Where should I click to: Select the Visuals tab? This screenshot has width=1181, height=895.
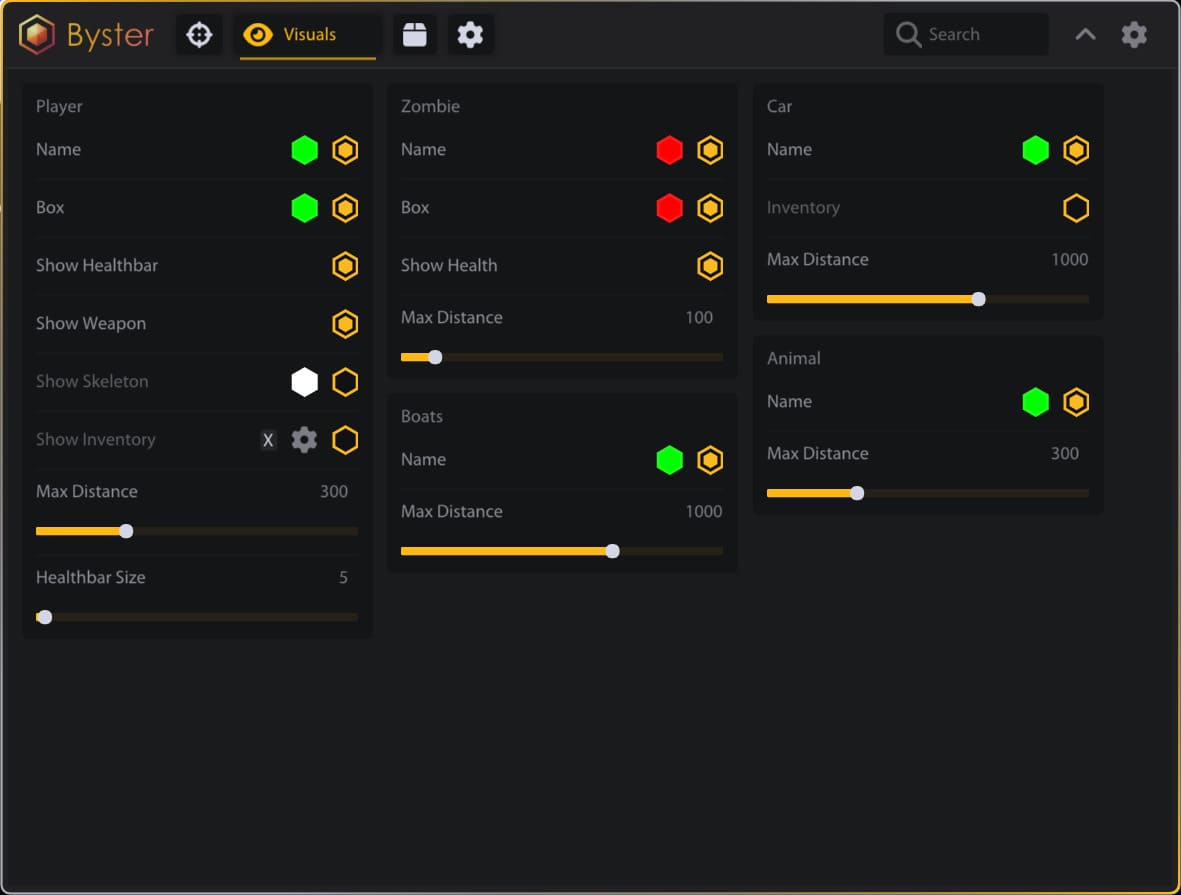point(308,35)
